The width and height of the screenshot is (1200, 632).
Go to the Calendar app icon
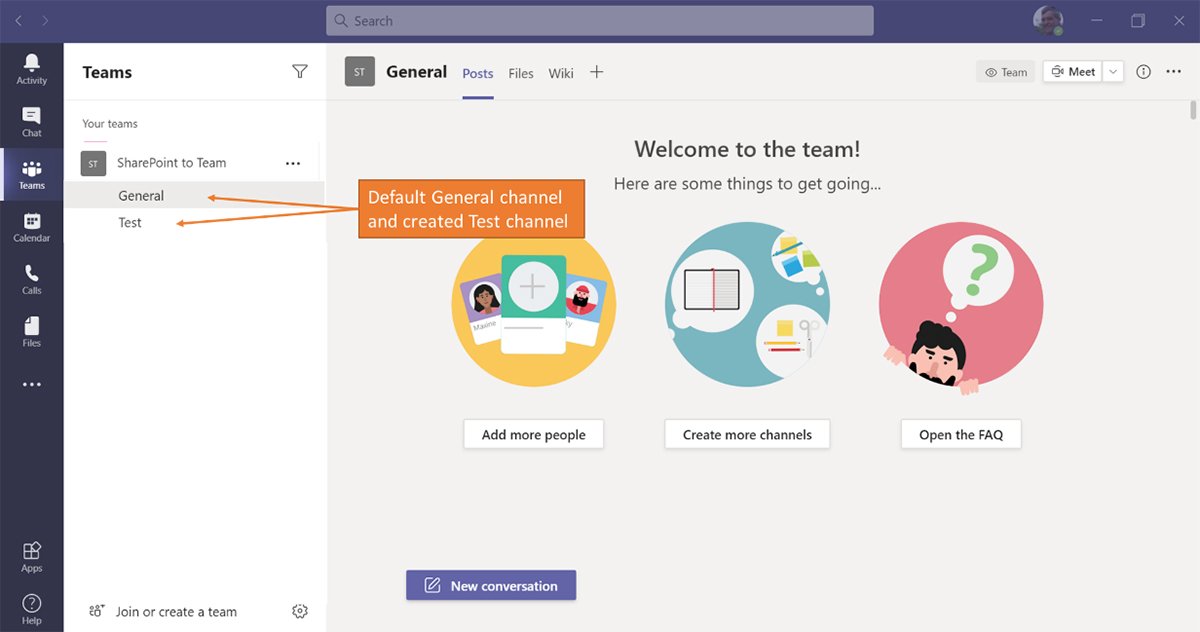point(32,227)
